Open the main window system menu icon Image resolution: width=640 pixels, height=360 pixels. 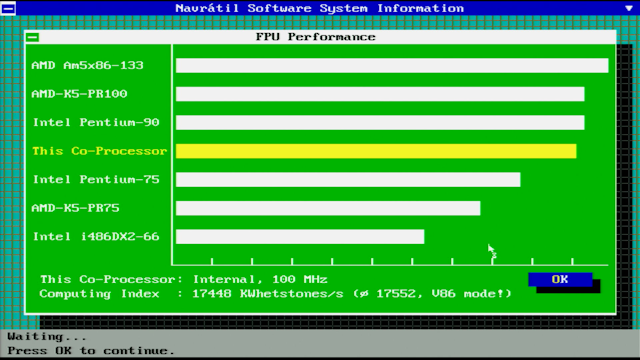click(8, 8)
